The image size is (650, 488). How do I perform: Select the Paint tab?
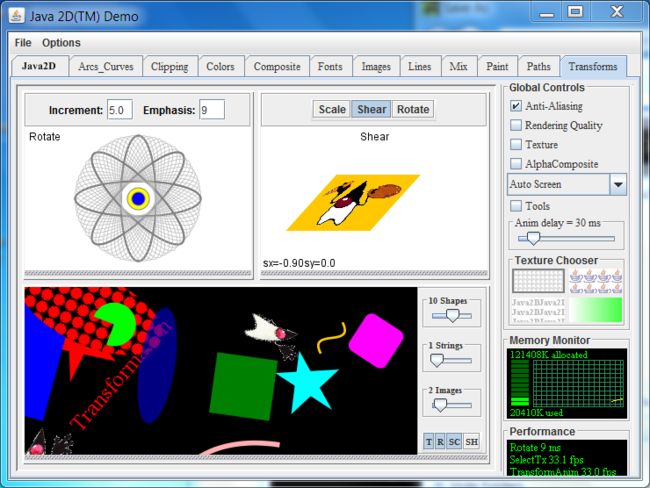pyautogui.click(x=497, y=66)
